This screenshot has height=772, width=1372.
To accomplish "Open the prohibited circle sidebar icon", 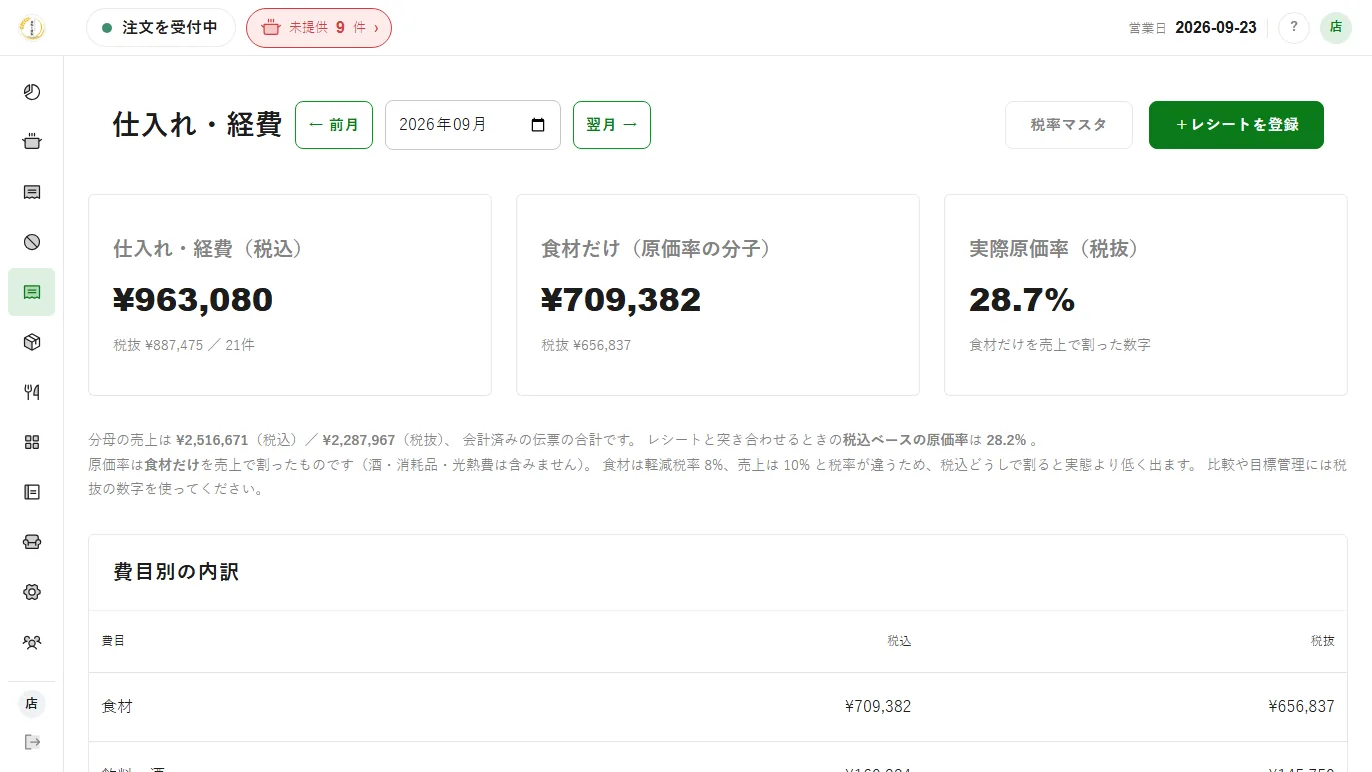I will click(x=32, y=242).
